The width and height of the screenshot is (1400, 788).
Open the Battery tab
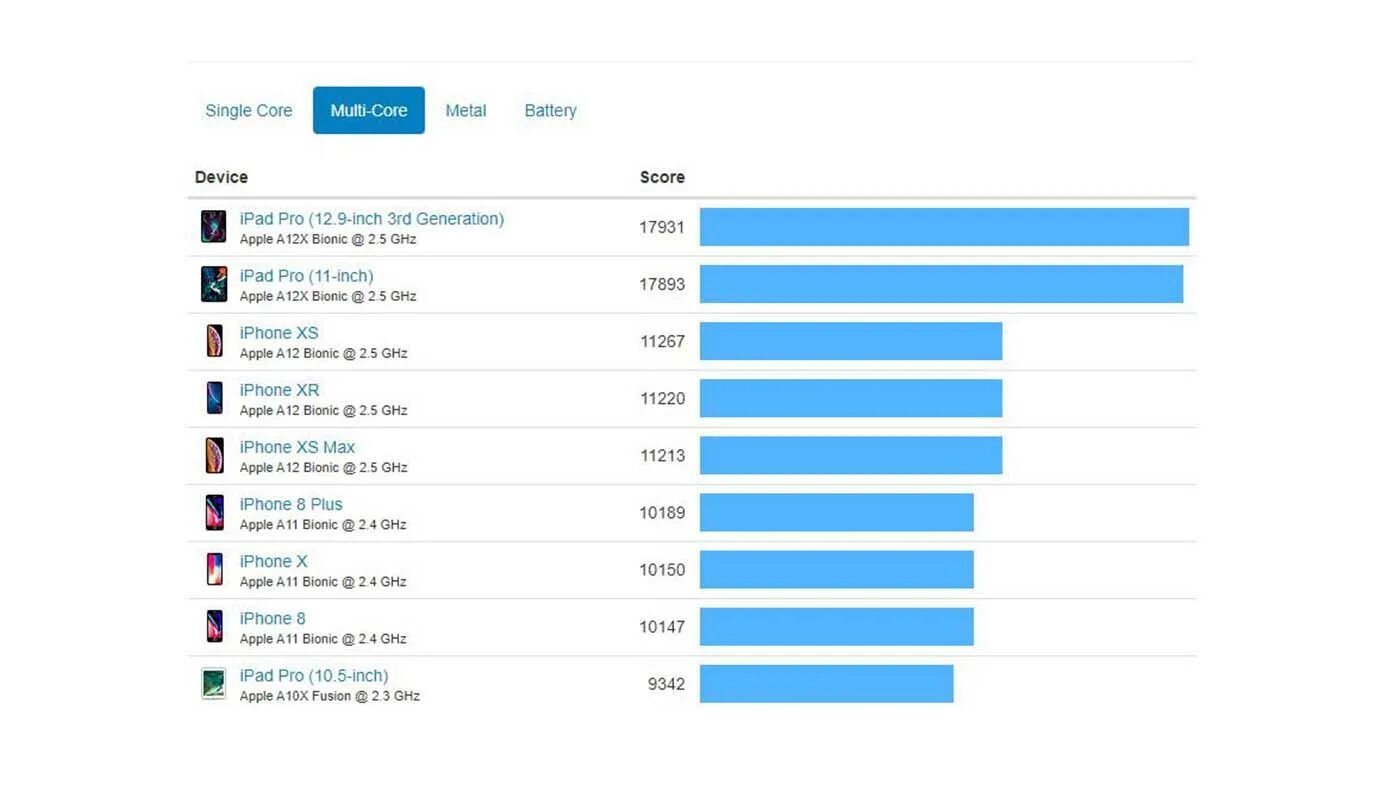(550, 111)
